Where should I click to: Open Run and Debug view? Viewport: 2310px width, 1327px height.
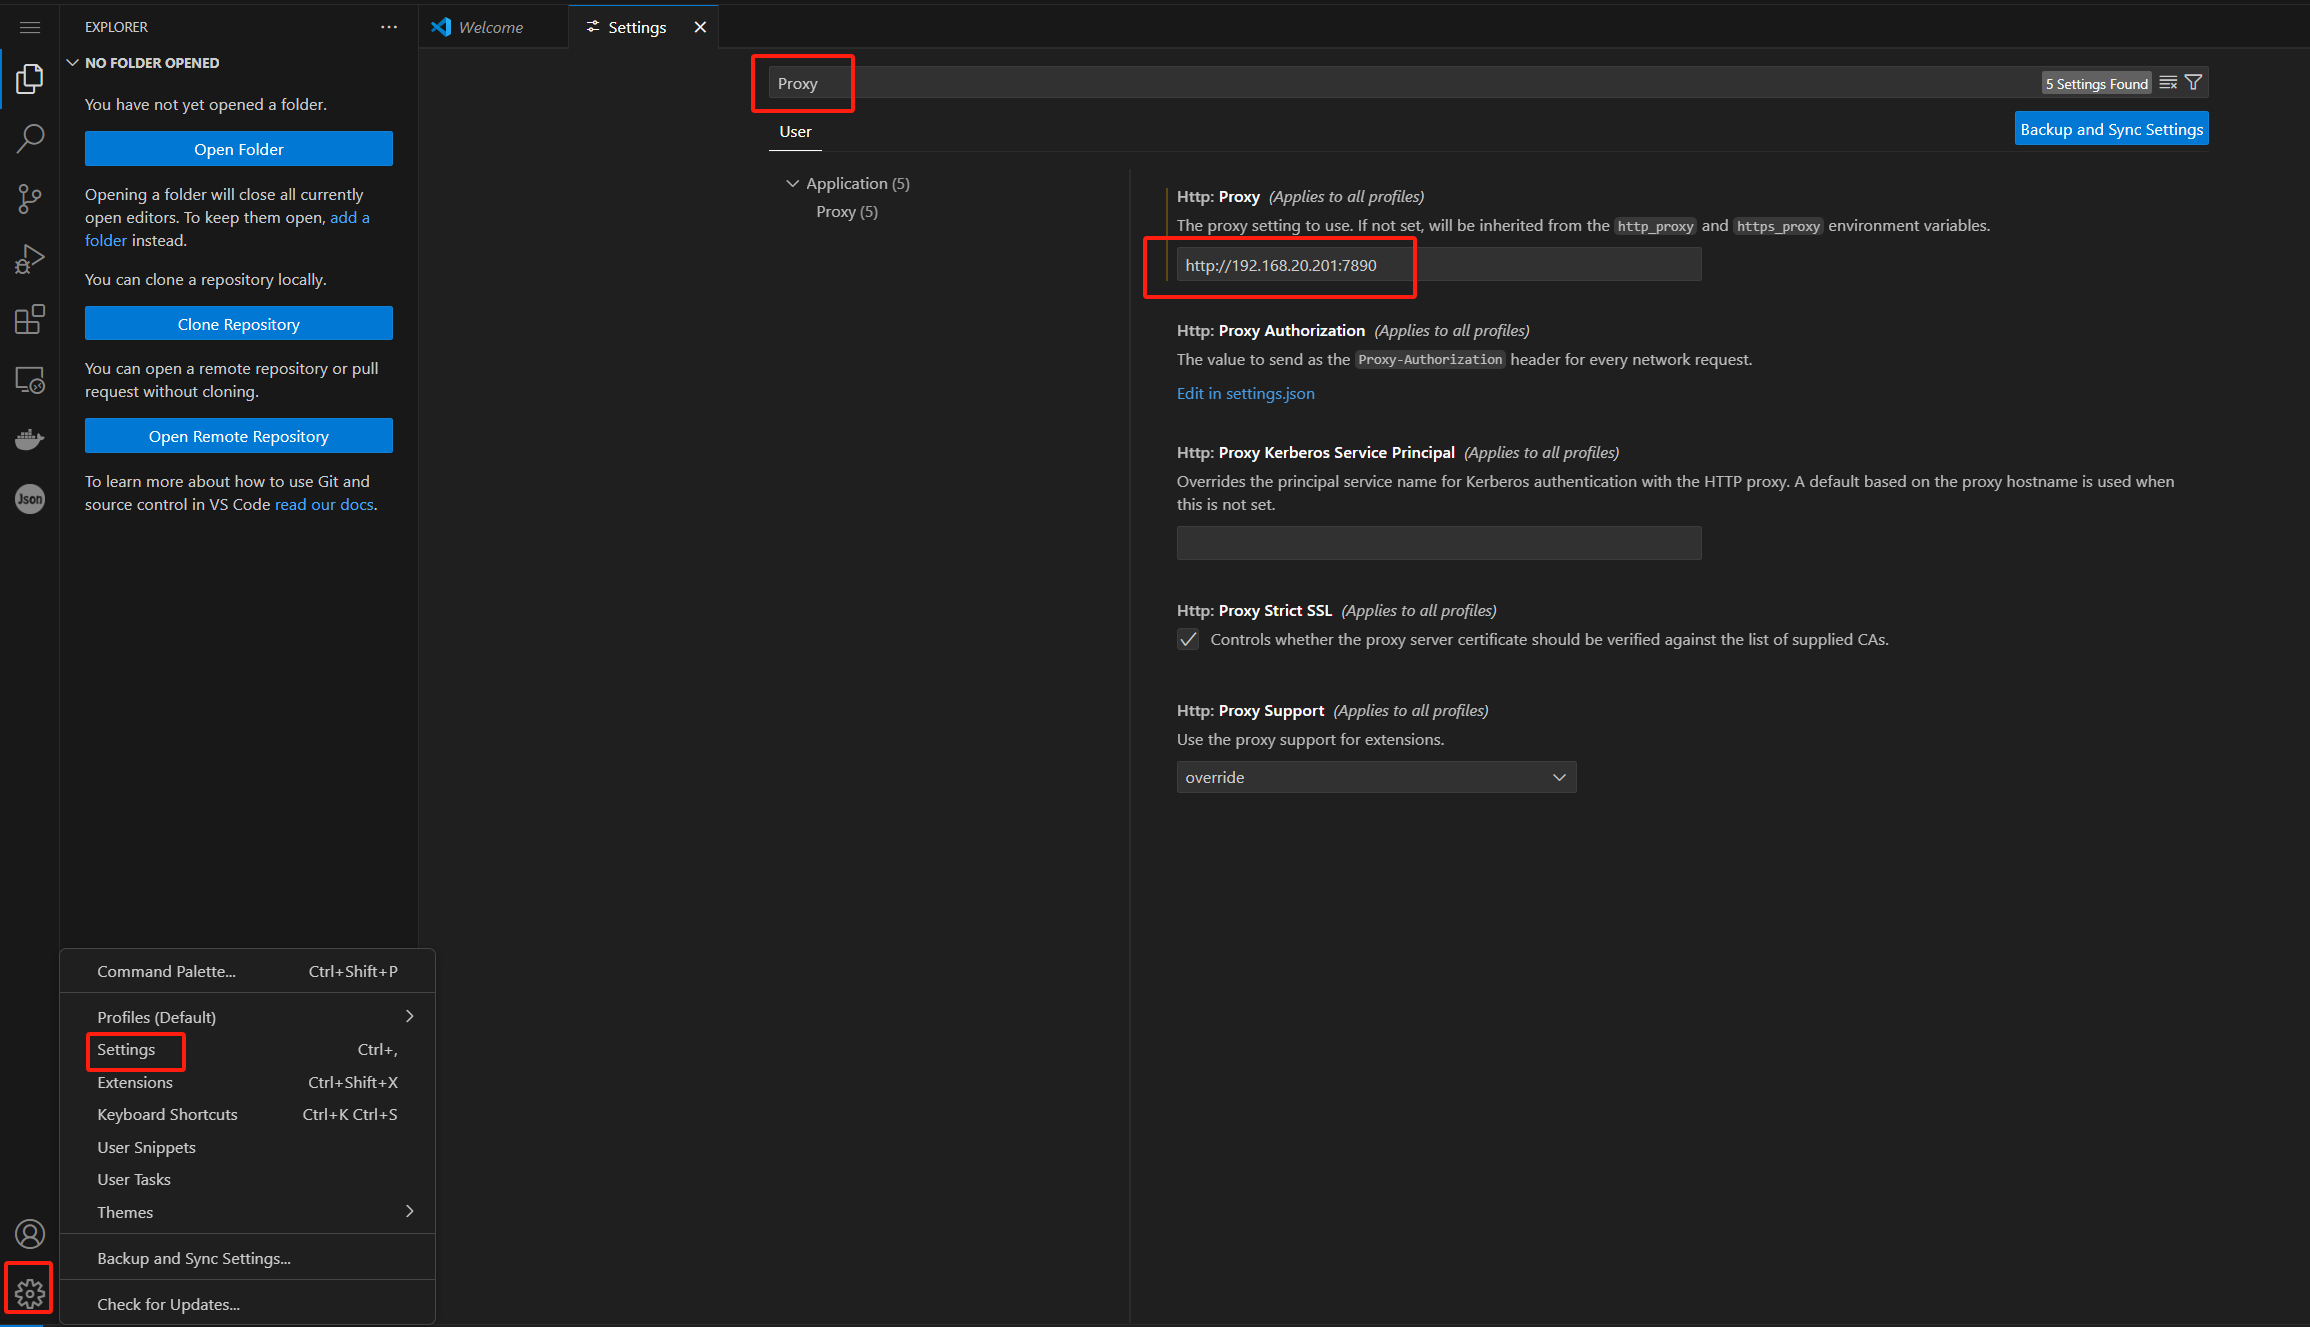[30, 259]
